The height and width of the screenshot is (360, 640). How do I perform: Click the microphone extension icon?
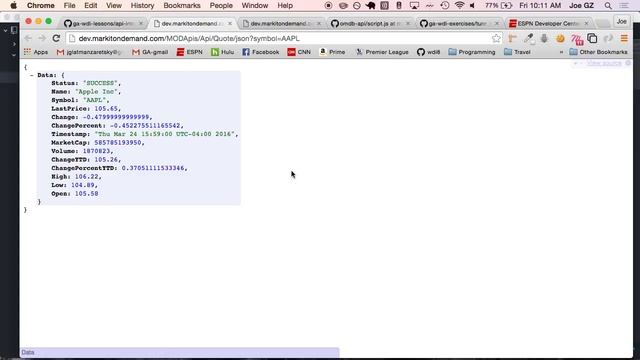[544, 38]
